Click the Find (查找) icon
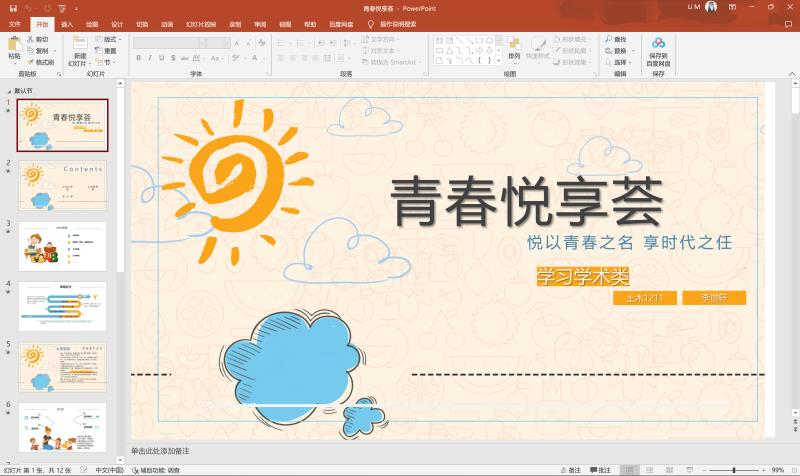The image size is (800, 476). pos(618,39)
